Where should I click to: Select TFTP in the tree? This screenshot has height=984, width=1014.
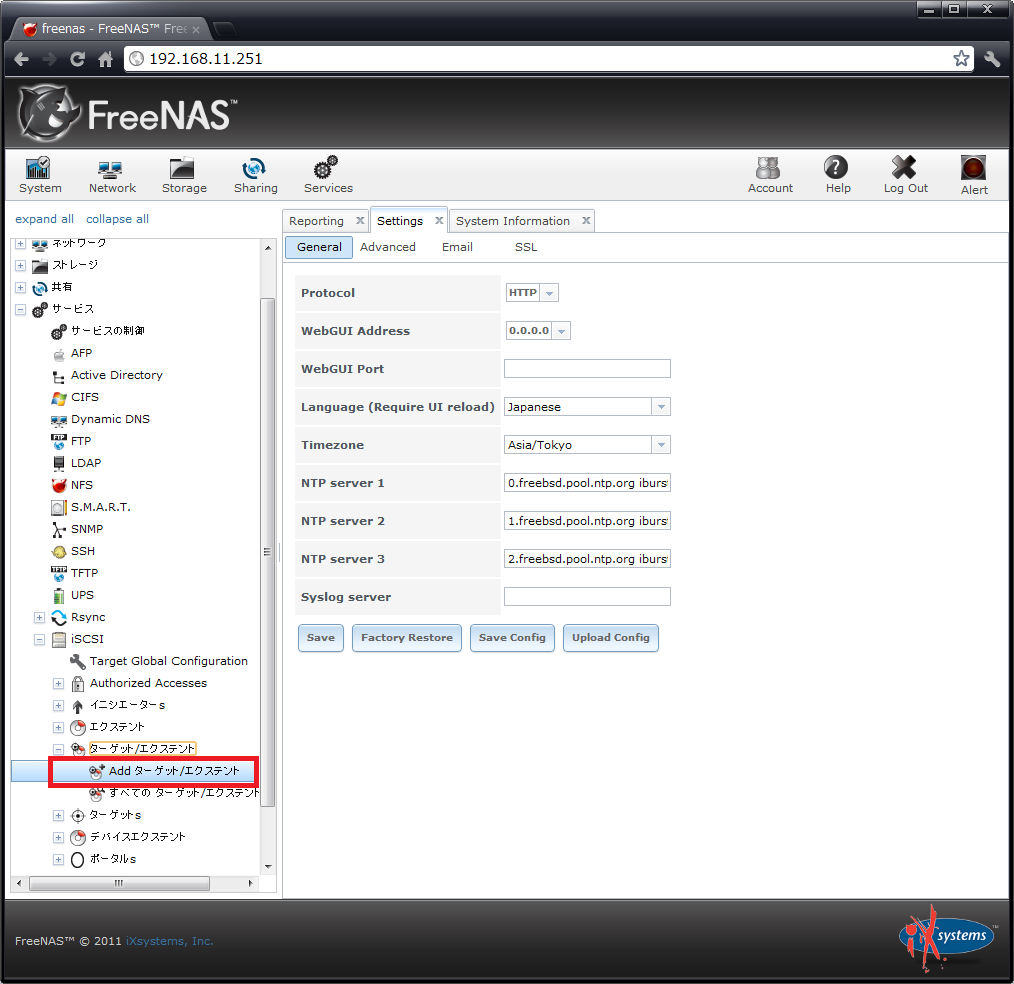coord(84,573)
